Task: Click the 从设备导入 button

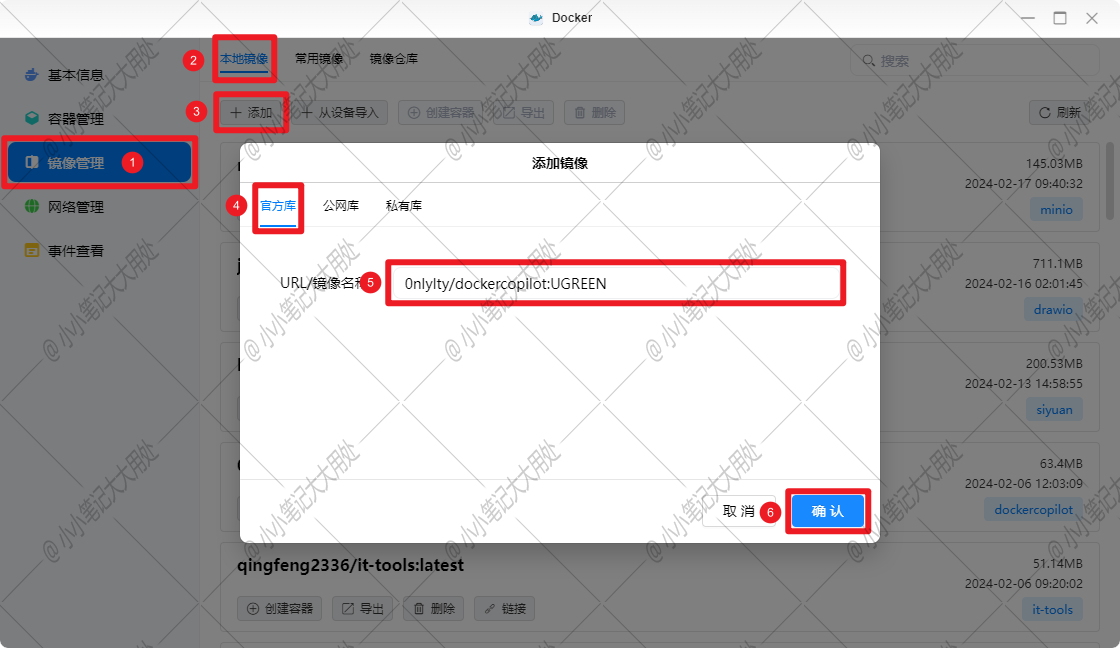Action: click(340, 113)
